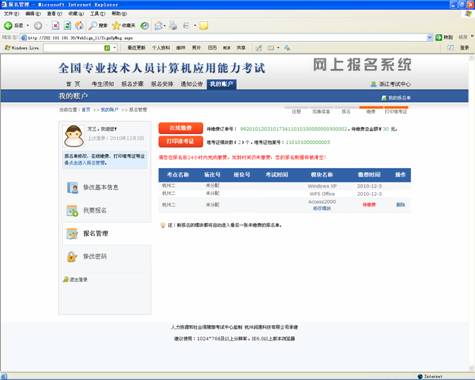Expand the address bar history dropdown
The height and width of the screenshot is (380, 475).
tap(430, 38)
